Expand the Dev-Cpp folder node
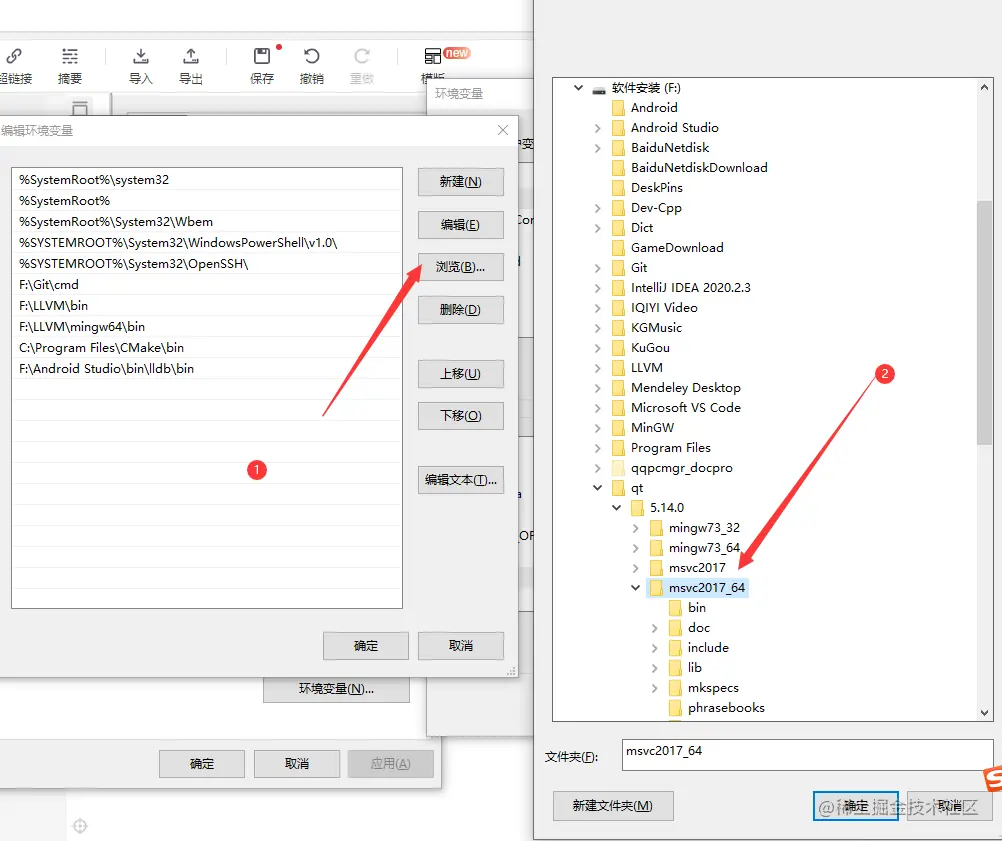The width and height of the screenshot is (1002, 841). pyautogui.click(x=597, y=208)
